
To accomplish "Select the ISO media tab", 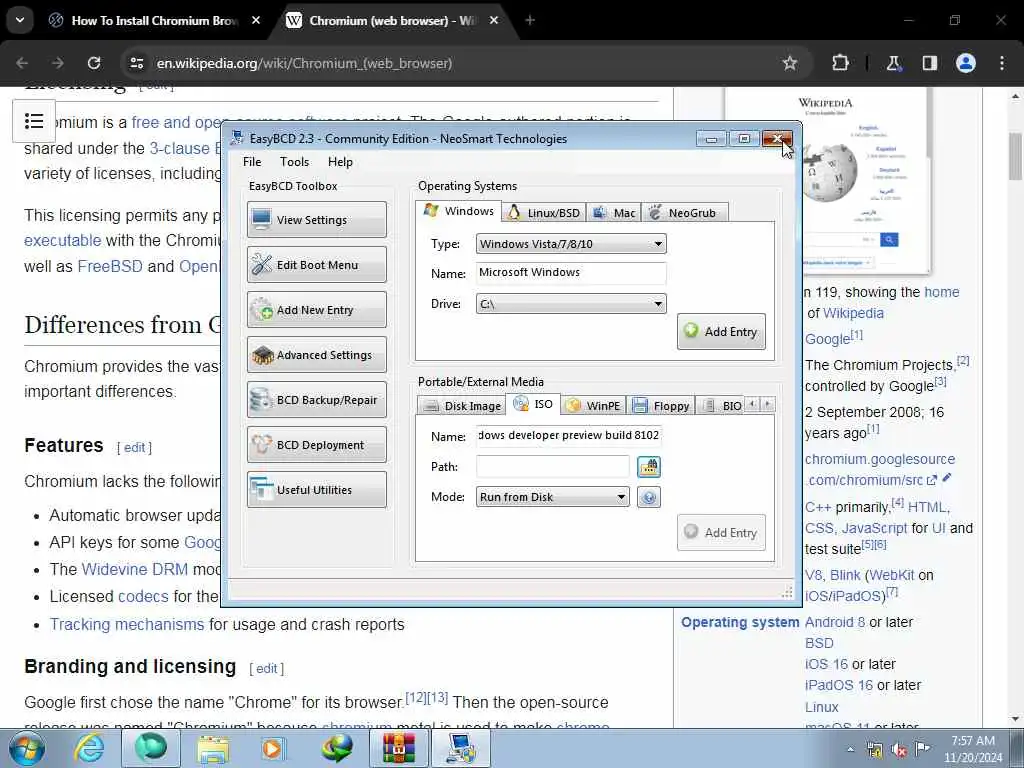I will [534, 404].
